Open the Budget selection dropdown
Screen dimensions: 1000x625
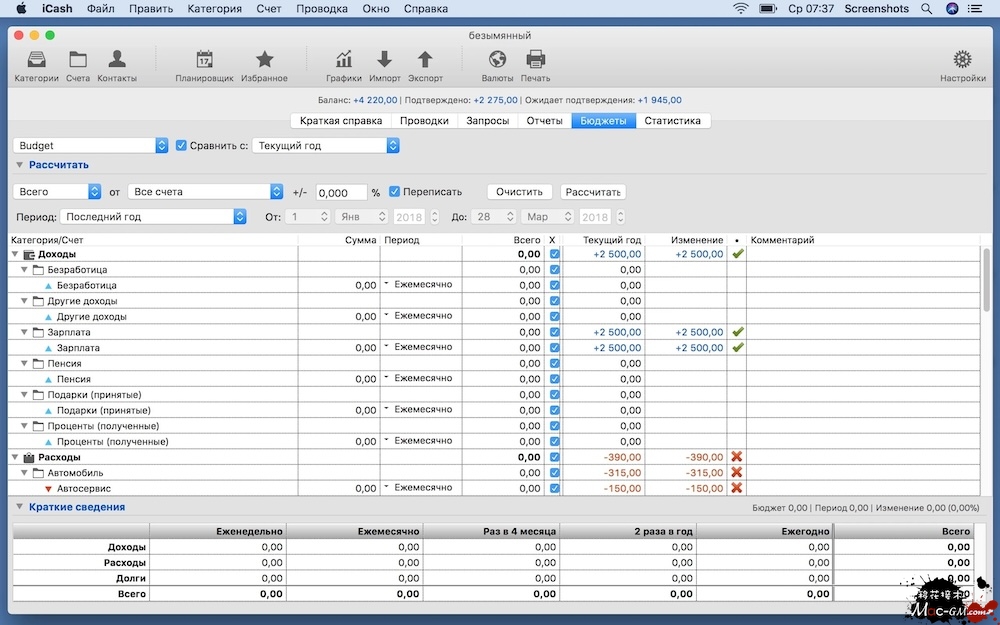point(91,146)
